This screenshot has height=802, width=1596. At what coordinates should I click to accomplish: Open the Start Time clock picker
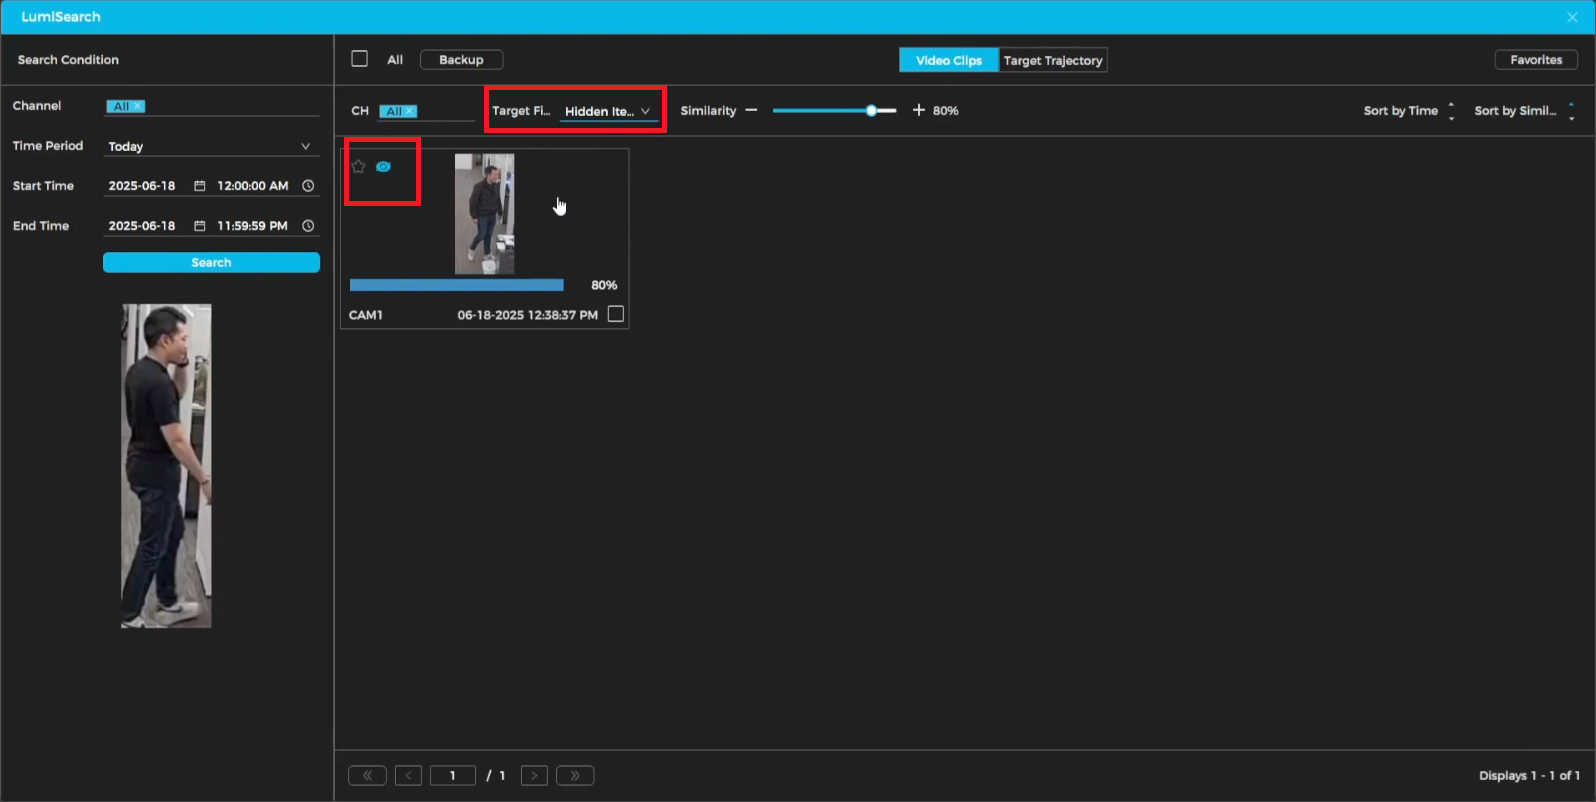coord(308,186)
